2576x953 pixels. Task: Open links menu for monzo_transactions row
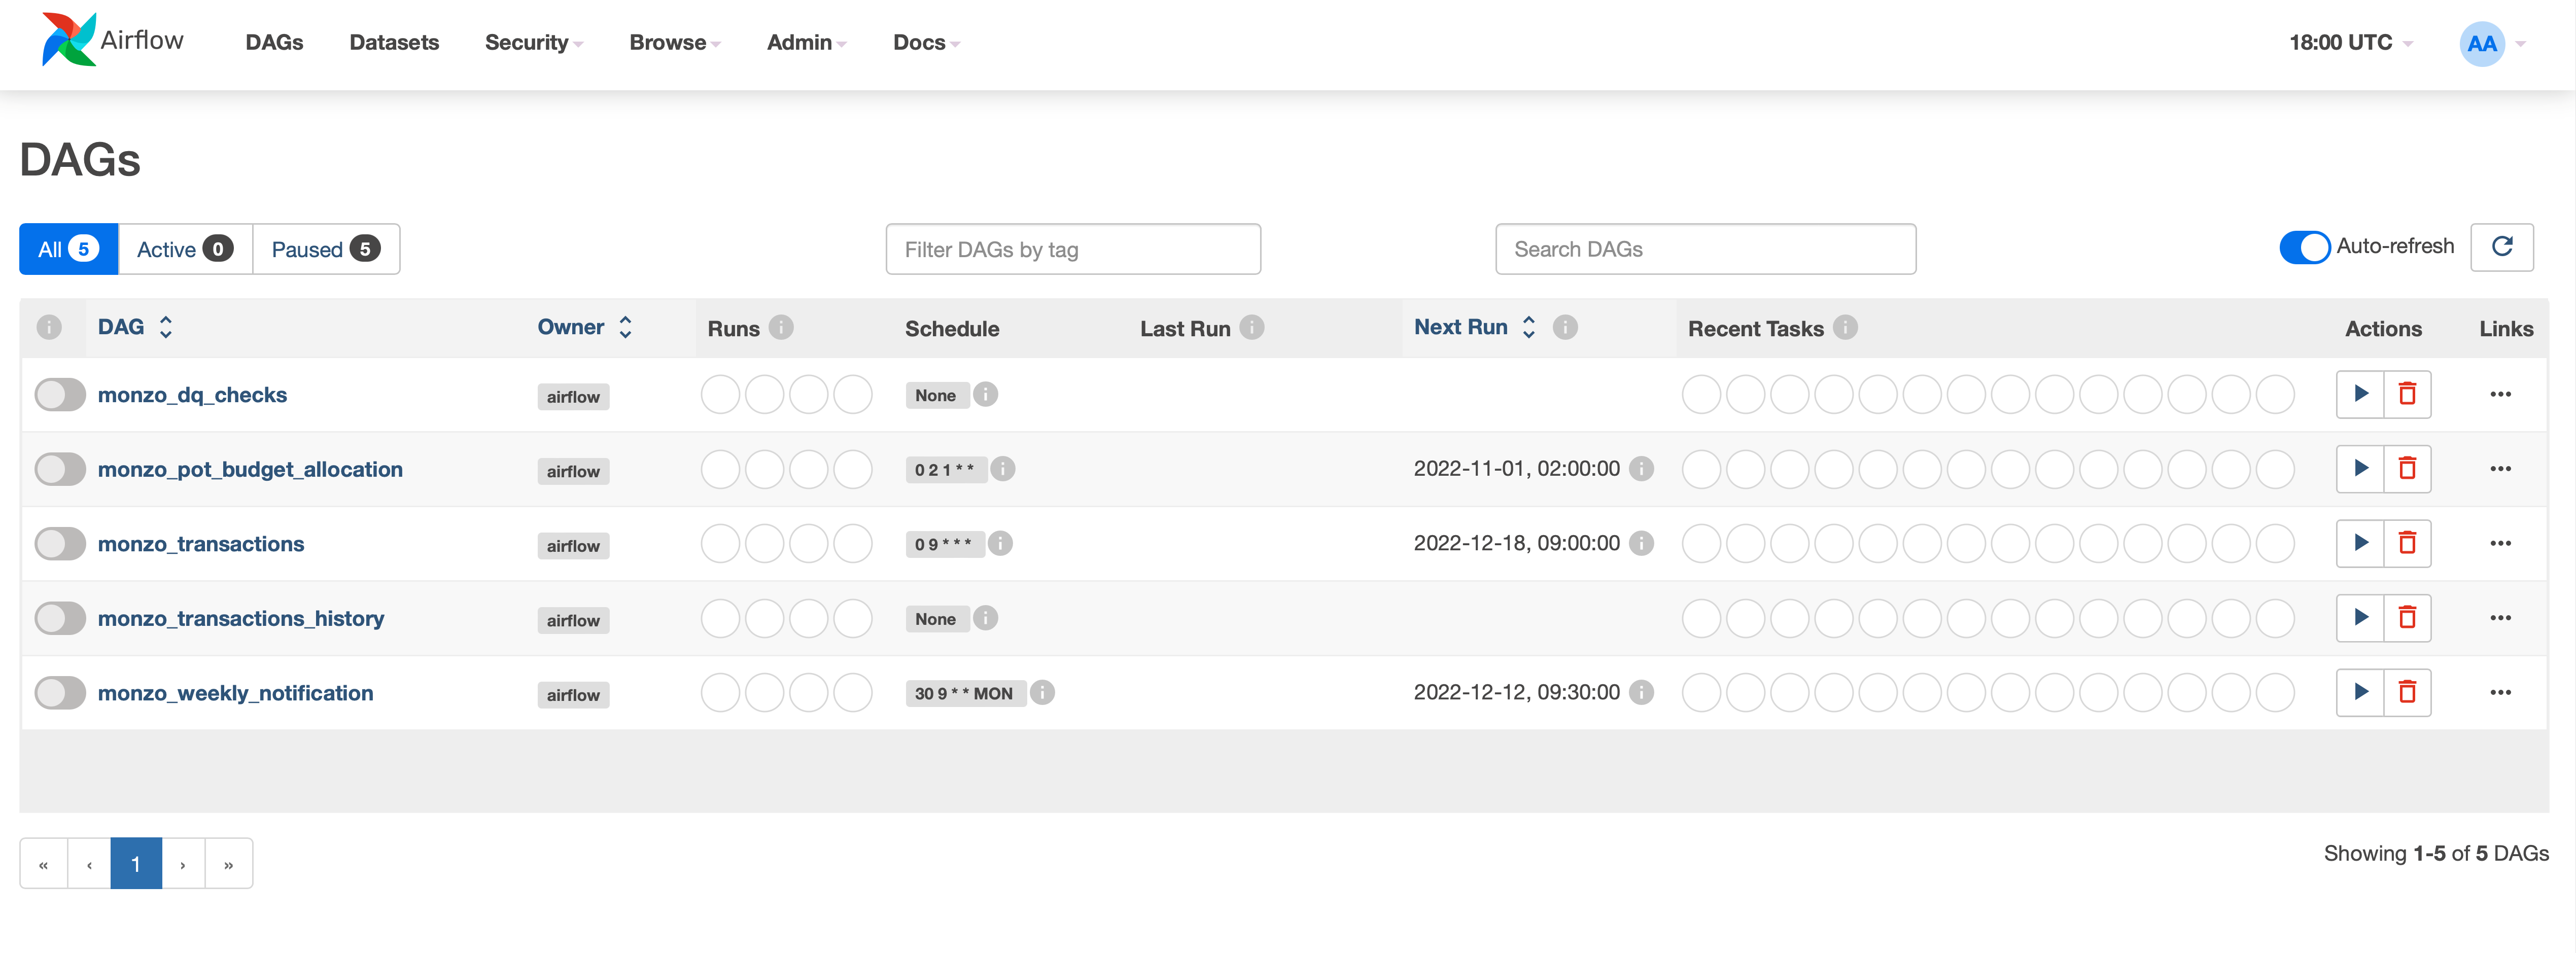click(x=2500, y=543)
